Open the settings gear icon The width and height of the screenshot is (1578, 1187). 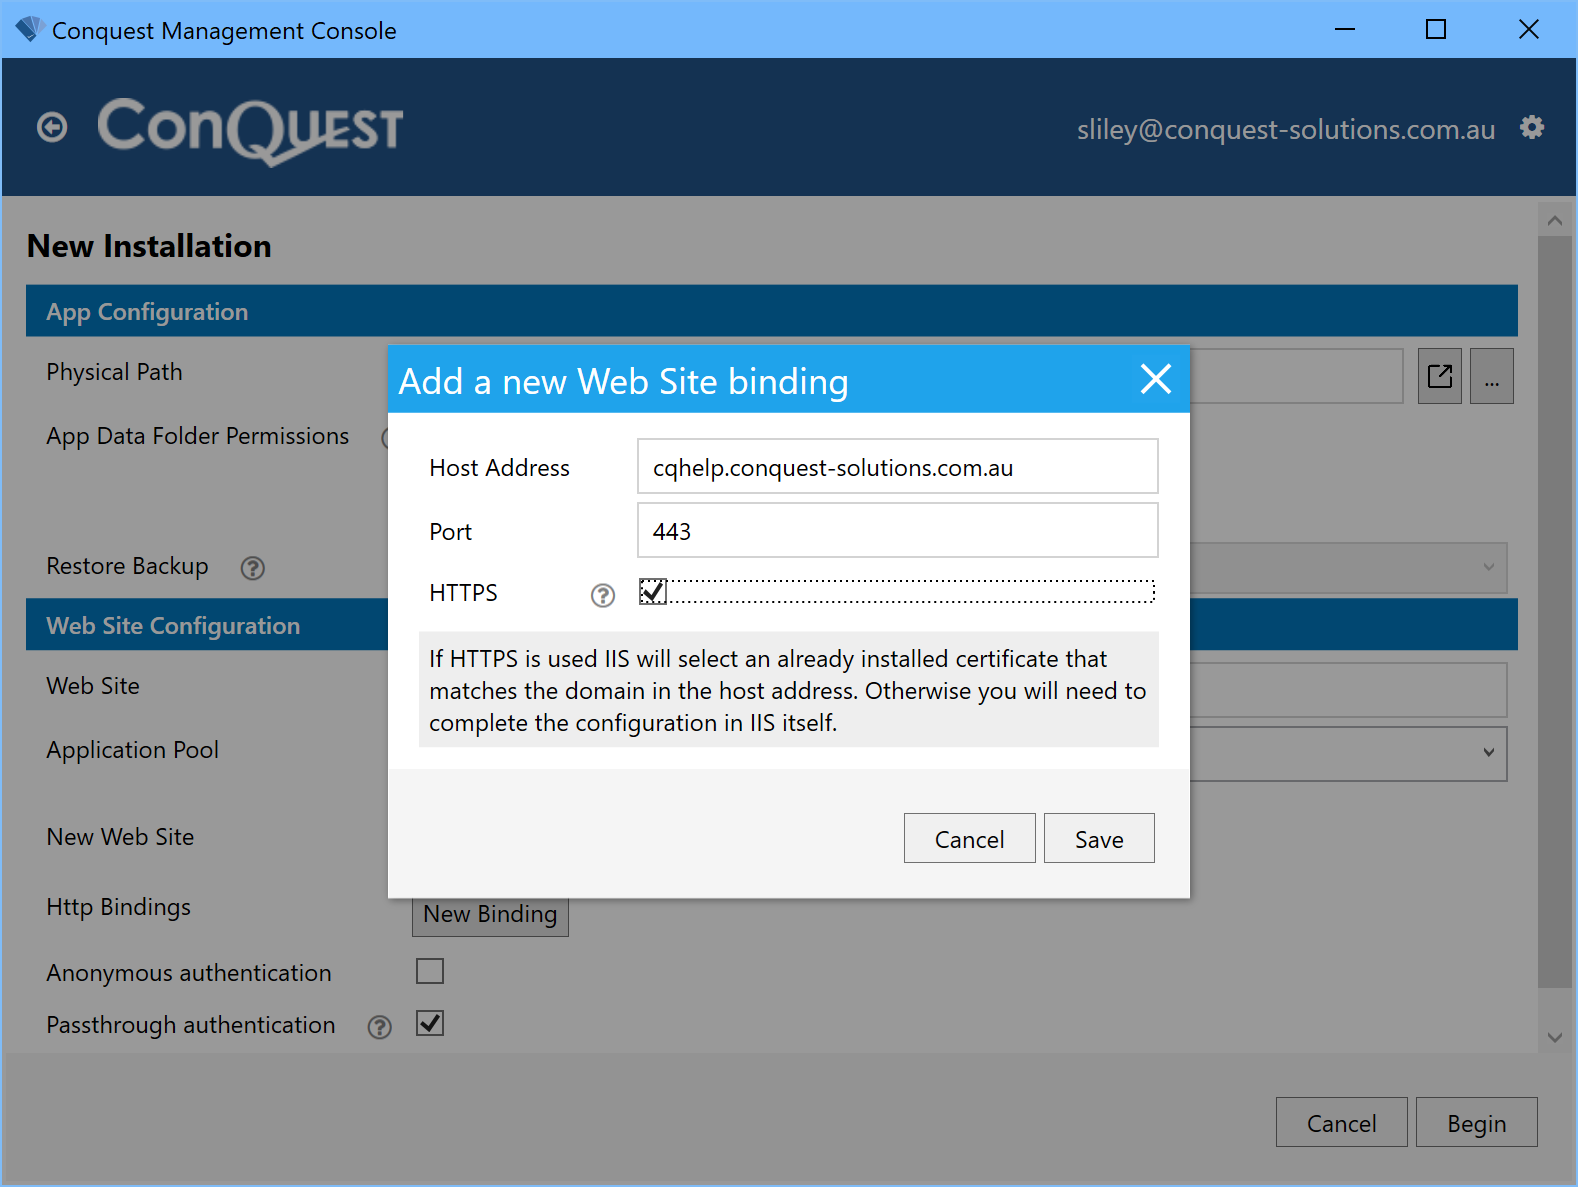[1532, 128]
